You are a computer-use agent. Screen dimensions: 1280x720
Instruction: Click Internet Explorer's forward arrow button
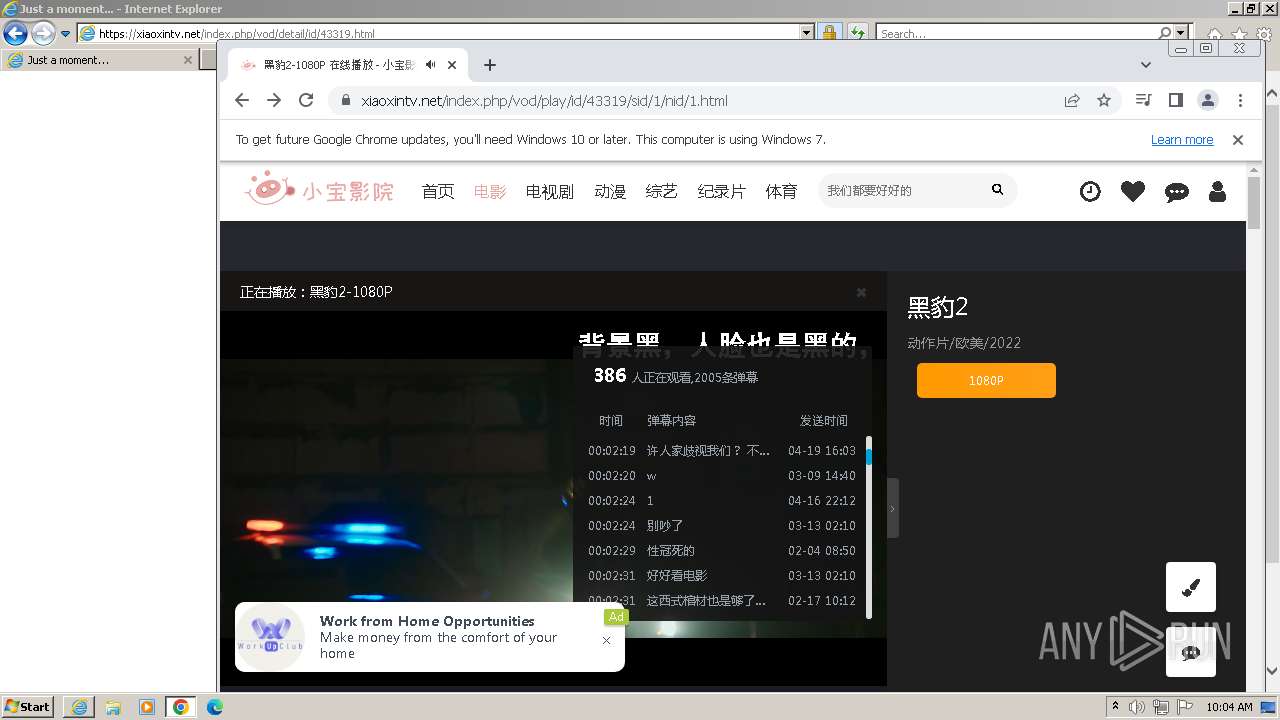pos(43,33)
